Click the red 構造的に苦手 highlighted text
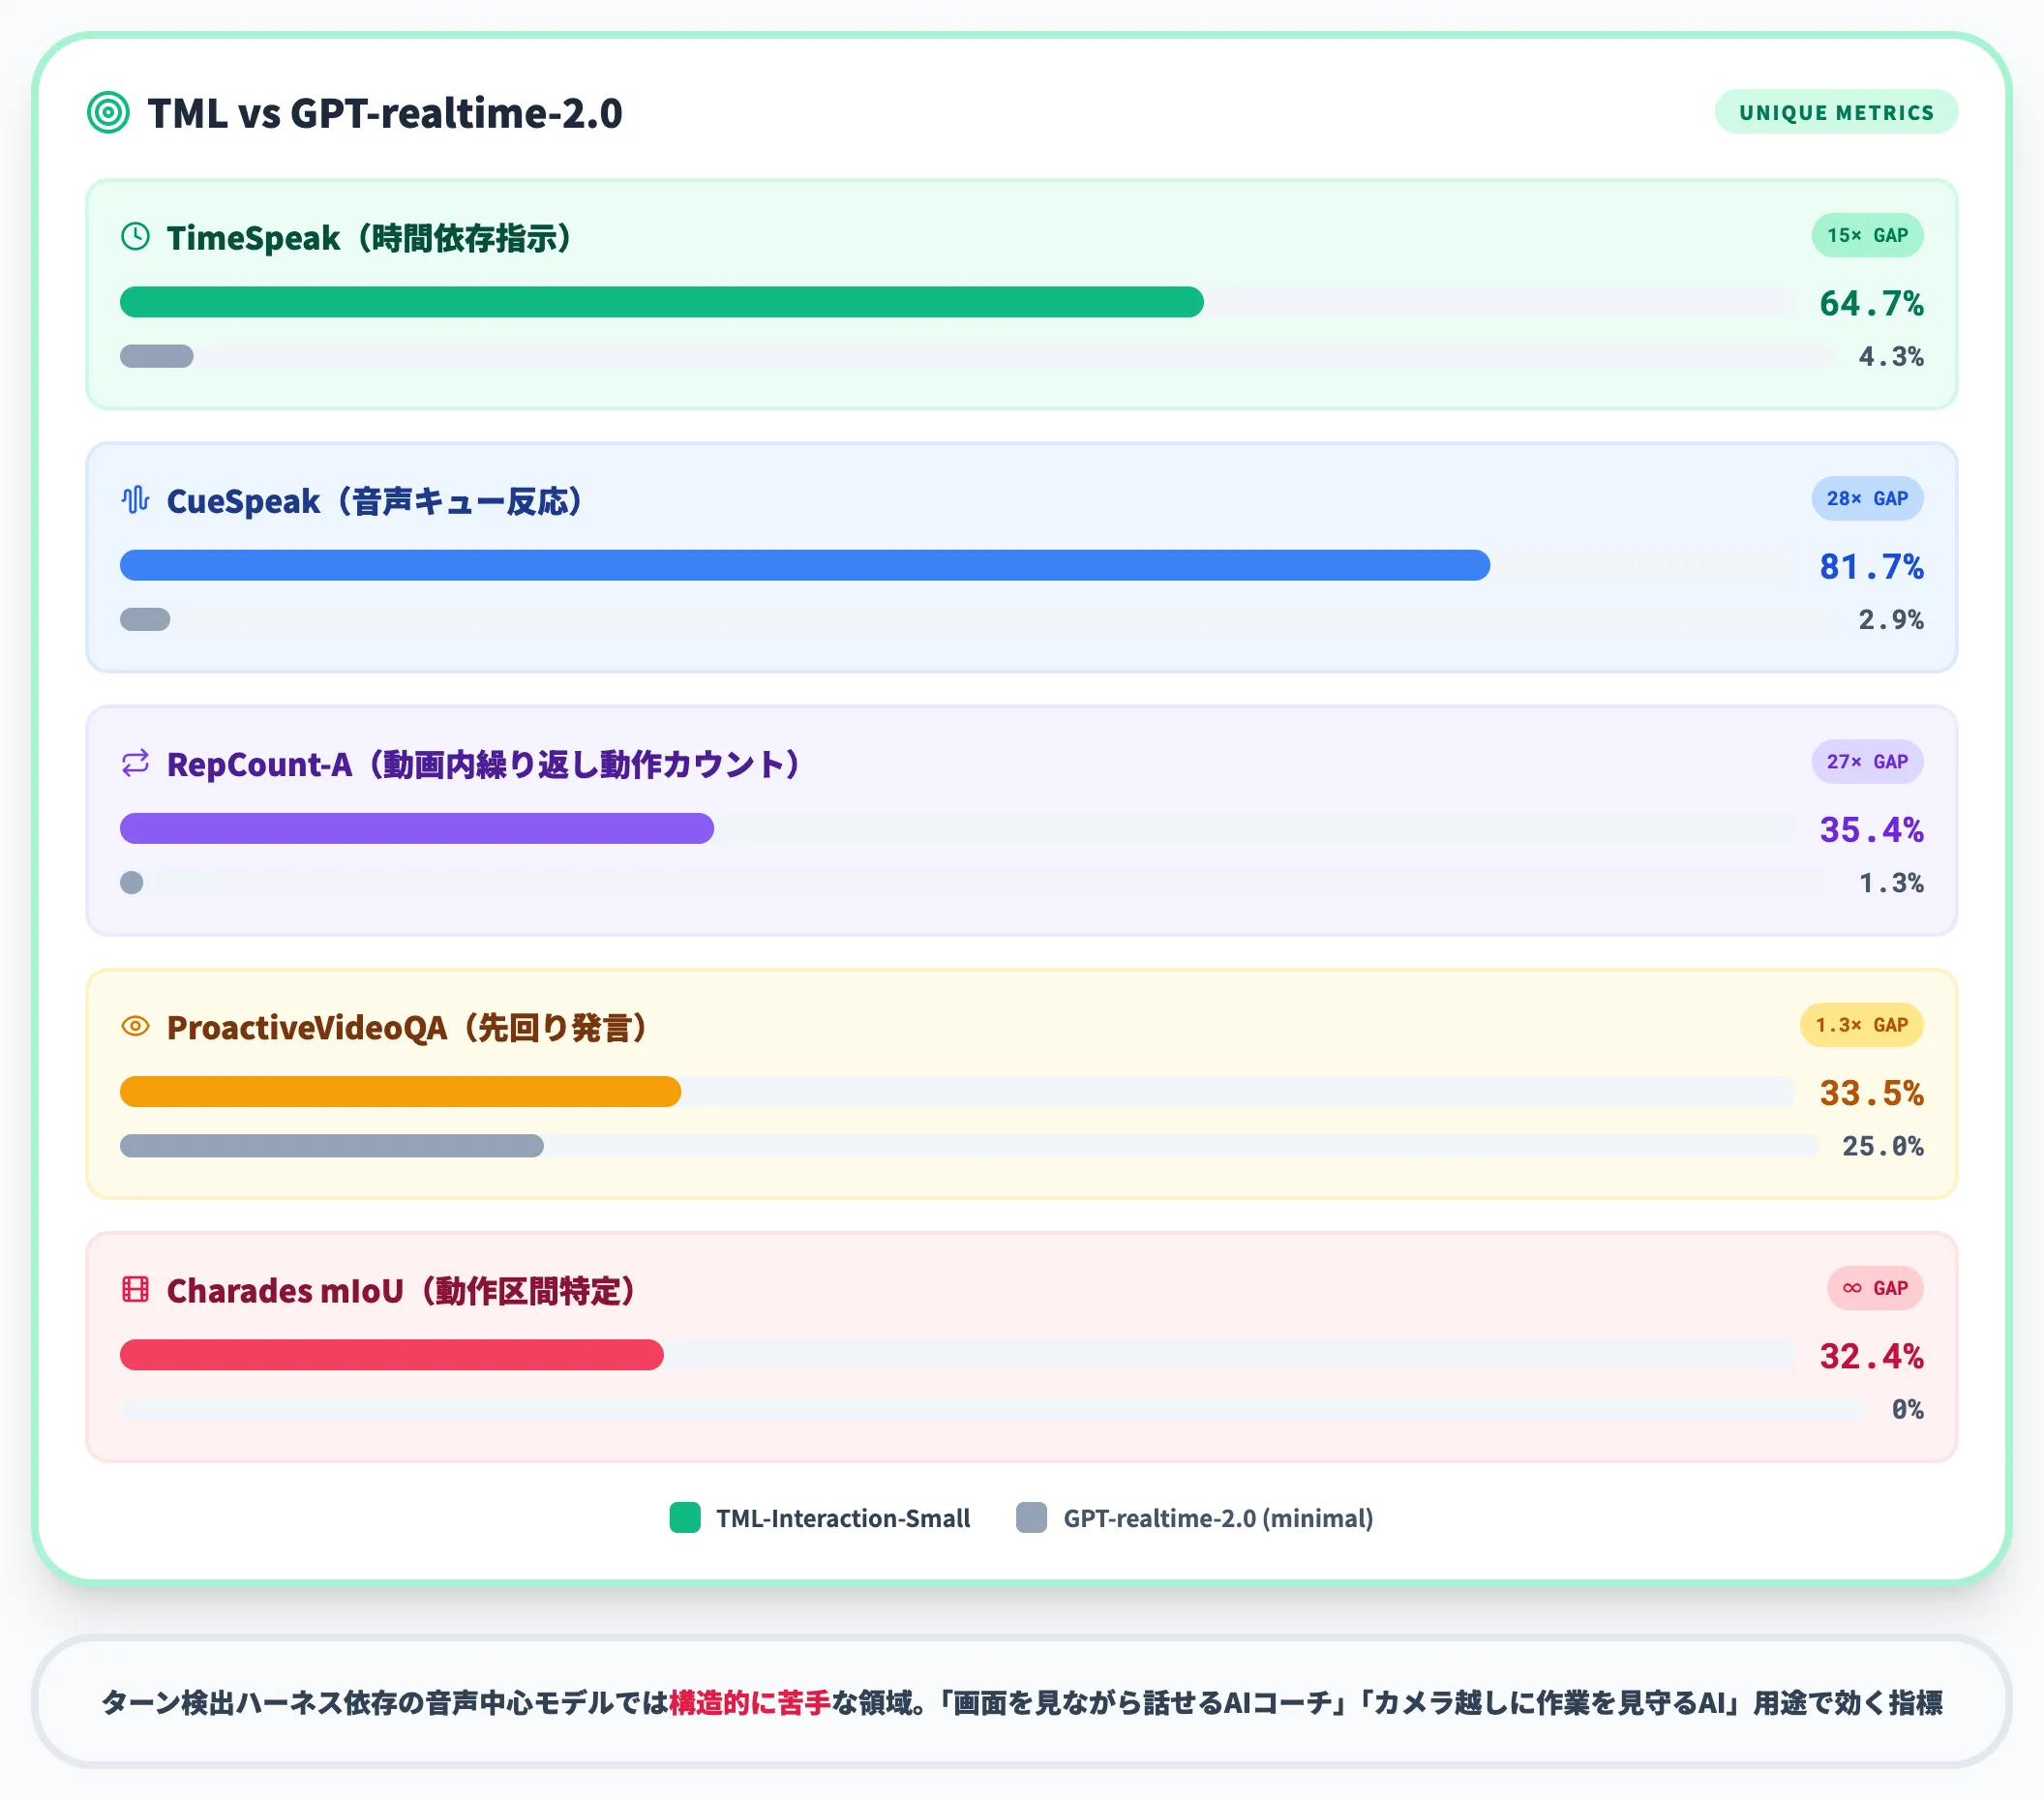2044x1800 pixels. click(x=750, y=1702)
